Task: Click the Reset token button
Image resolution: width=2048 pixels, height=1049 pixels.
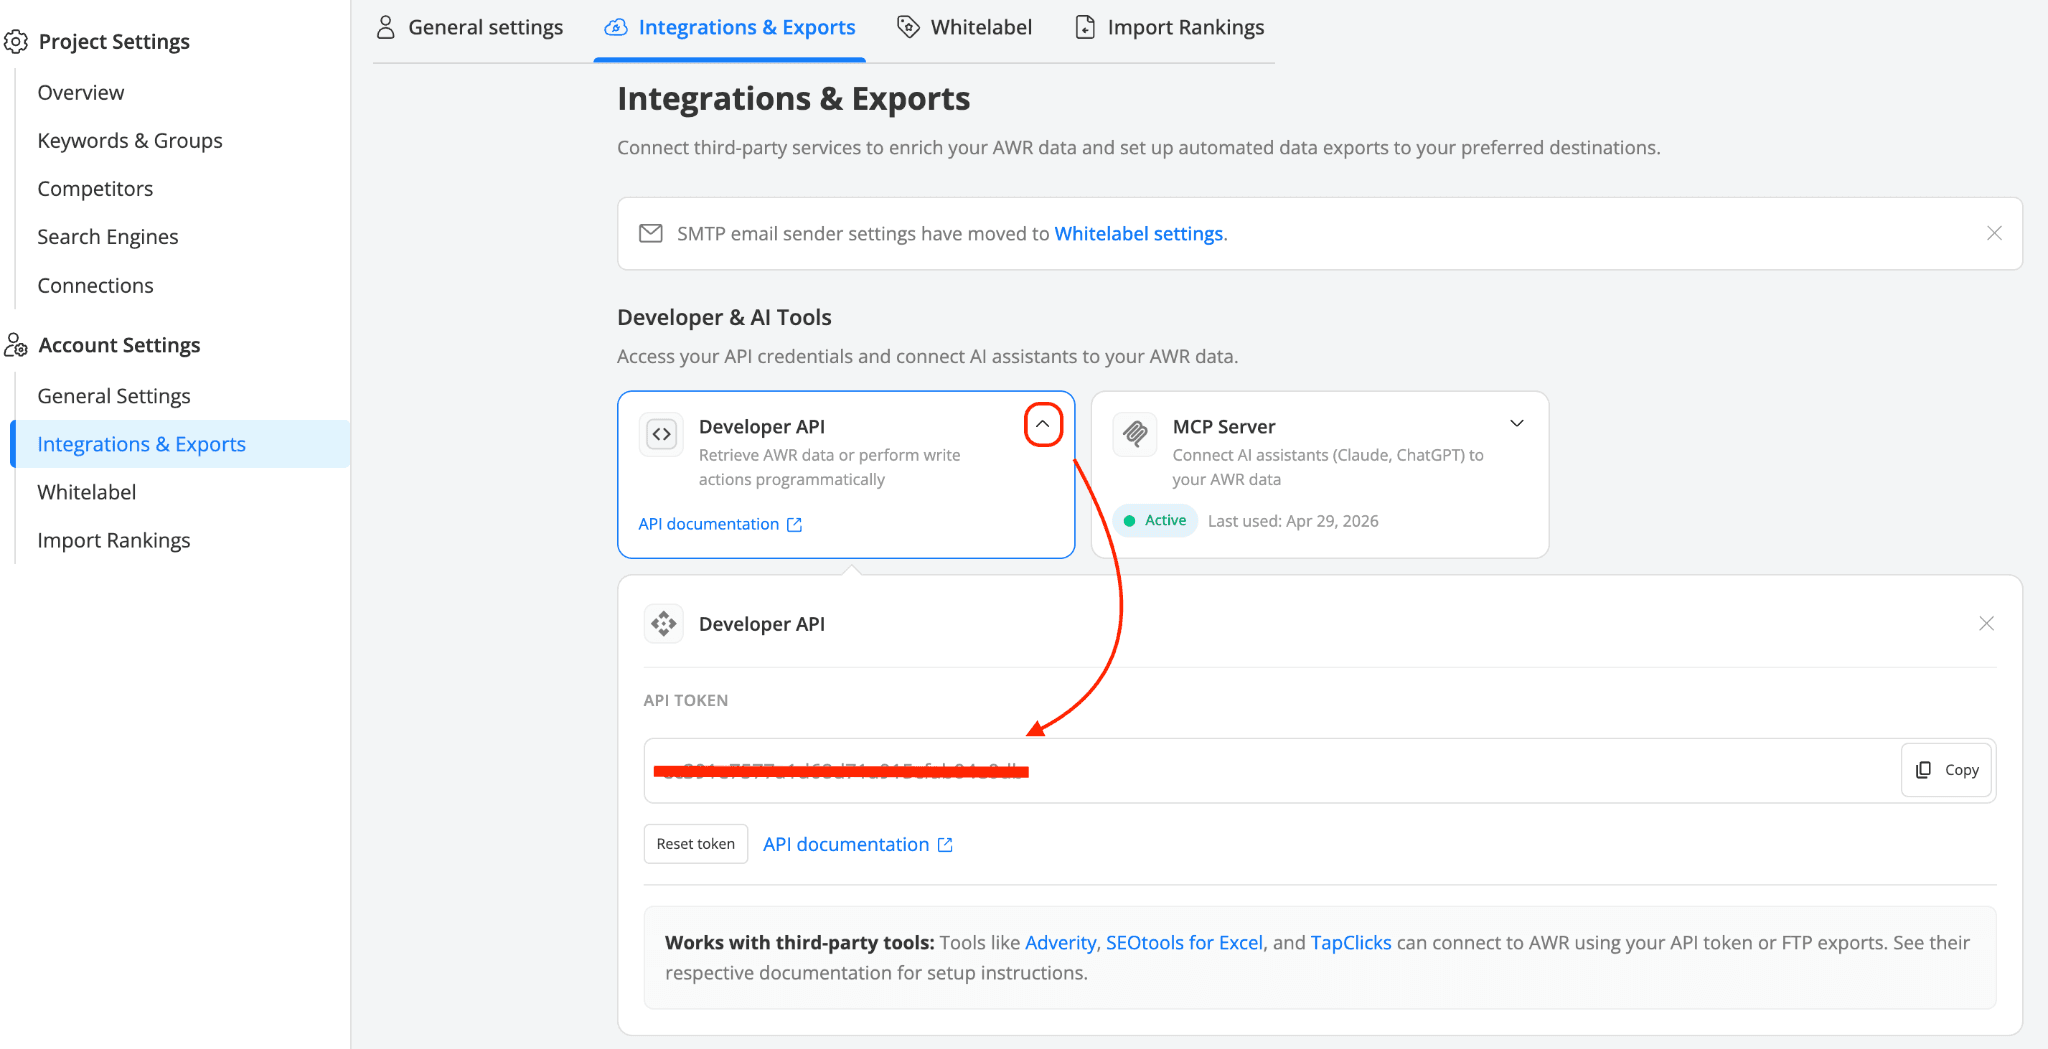Action: 696,844
